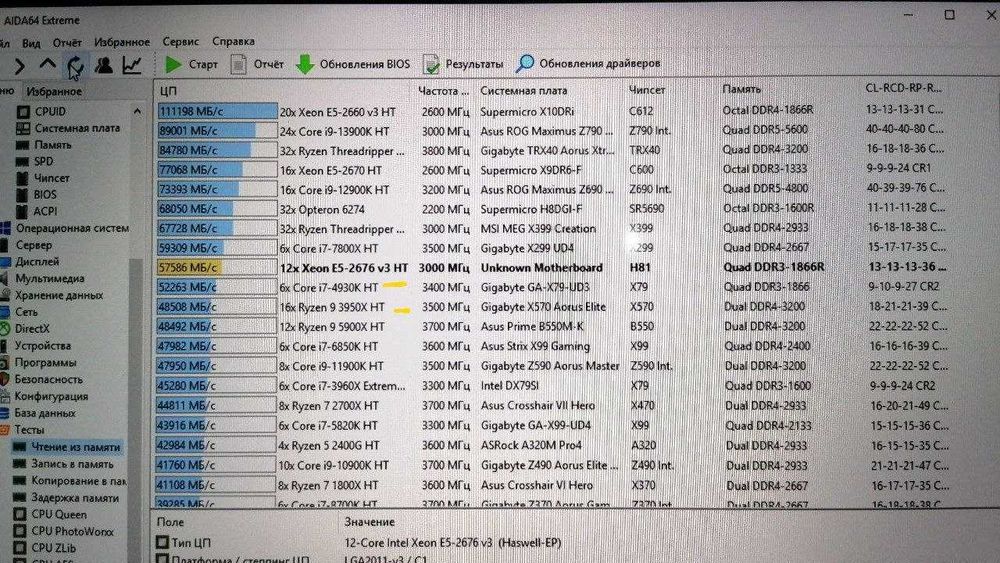
Task: Select Дисплей tree item
Action: (30, 261)
